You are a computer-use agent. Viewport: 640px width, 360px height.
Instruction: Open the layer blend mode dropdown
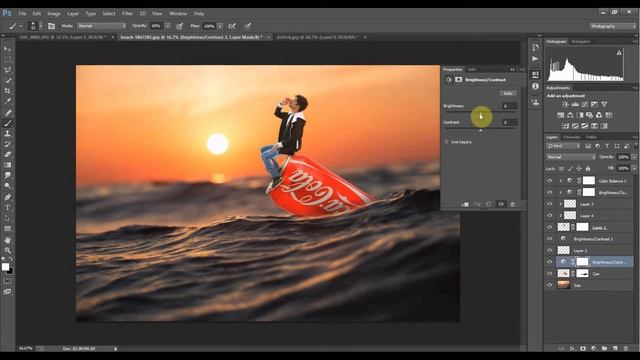click(571, 157)
